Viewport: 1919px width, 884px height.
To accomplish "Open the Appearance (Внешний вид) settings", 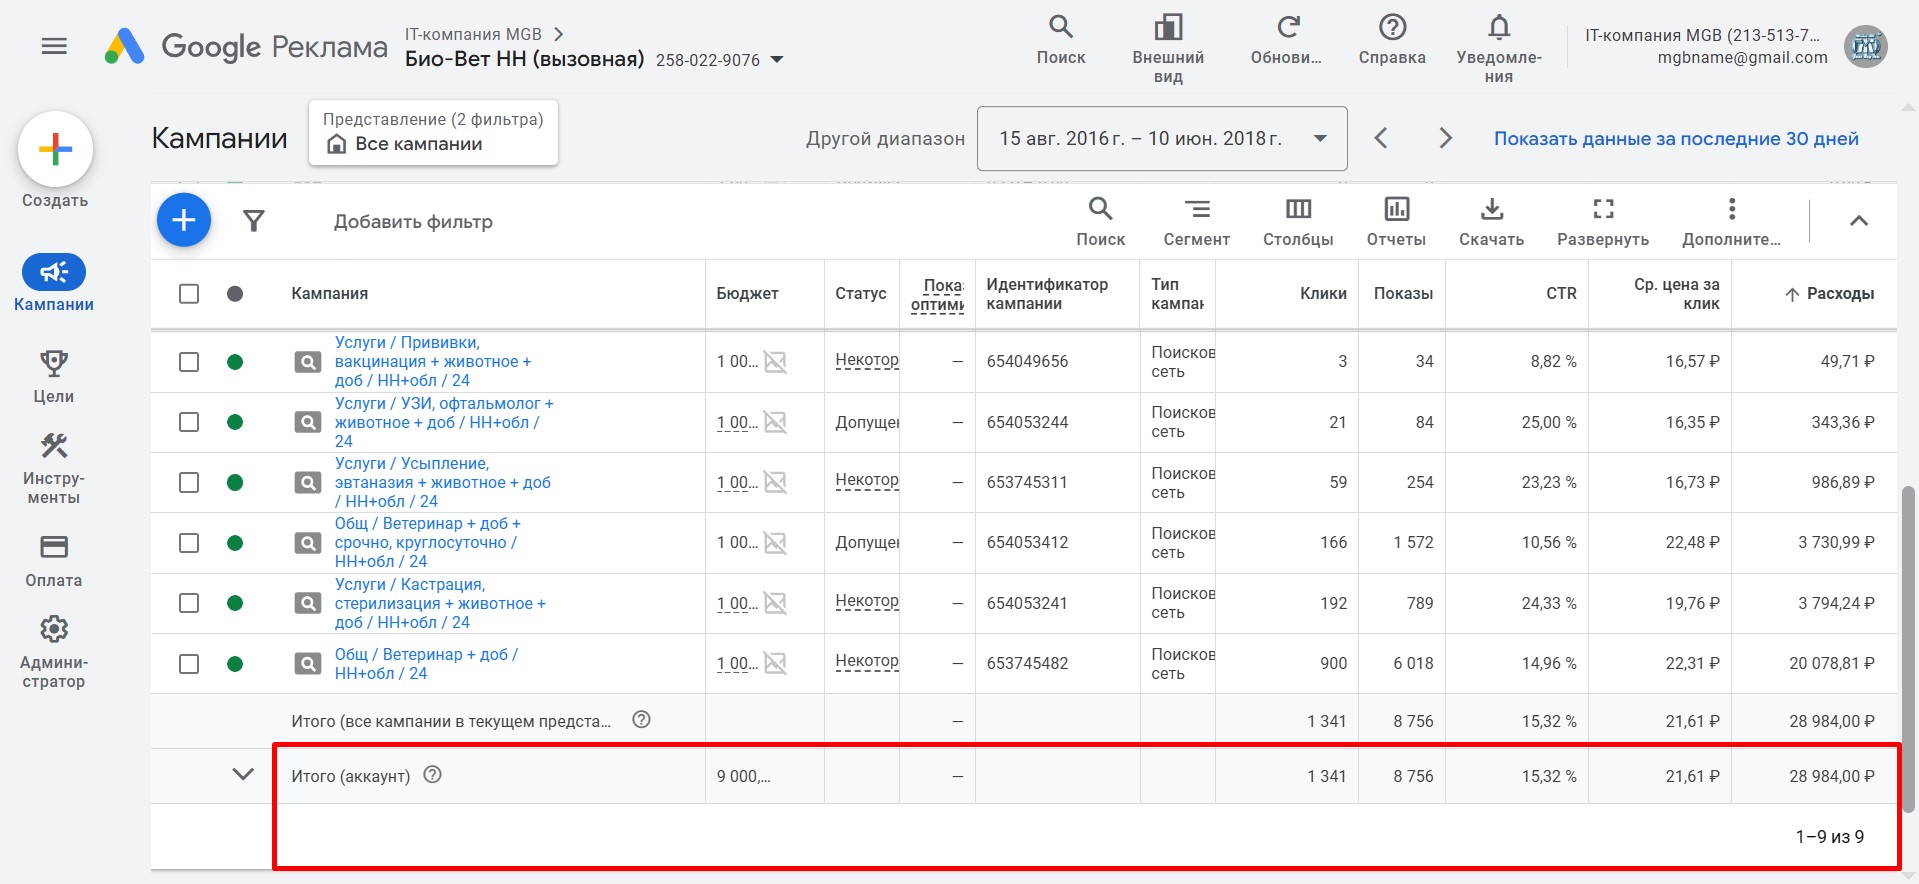I will coord(1168,48).
